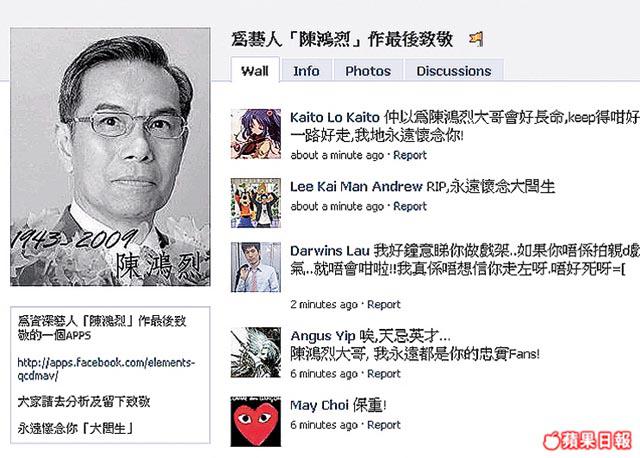This screenshot has width=640, height=458.
Task: Select the Discussions tab
Action: [454, 71]
